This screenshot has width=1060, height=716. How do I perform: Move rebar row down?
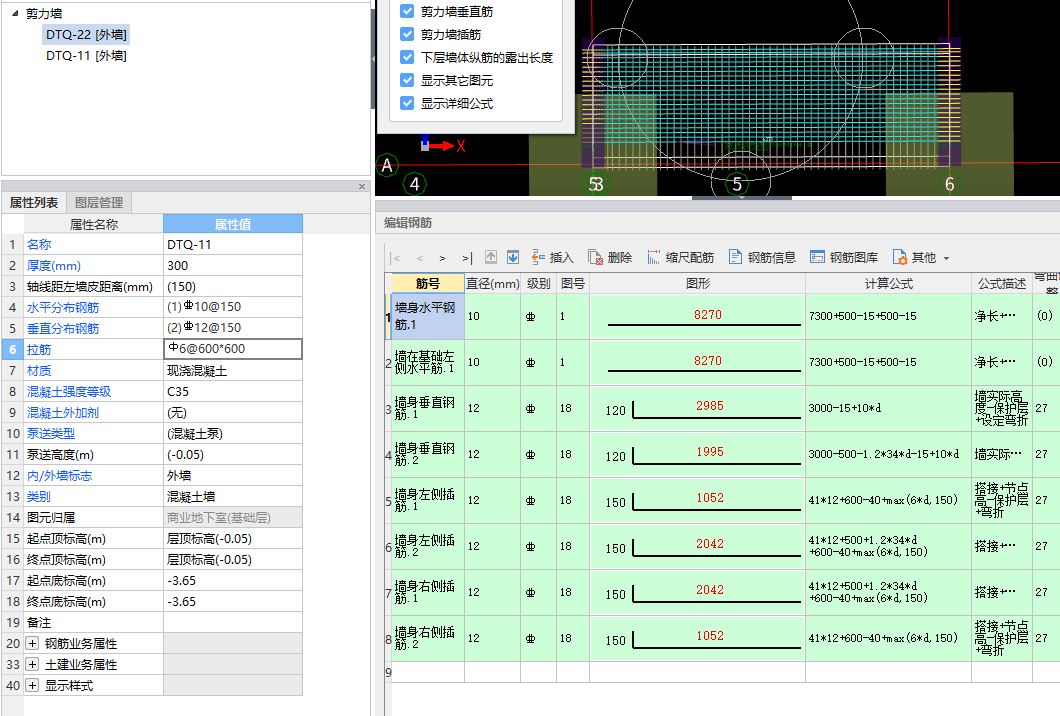pyautogui.click(x=513, y=257)
